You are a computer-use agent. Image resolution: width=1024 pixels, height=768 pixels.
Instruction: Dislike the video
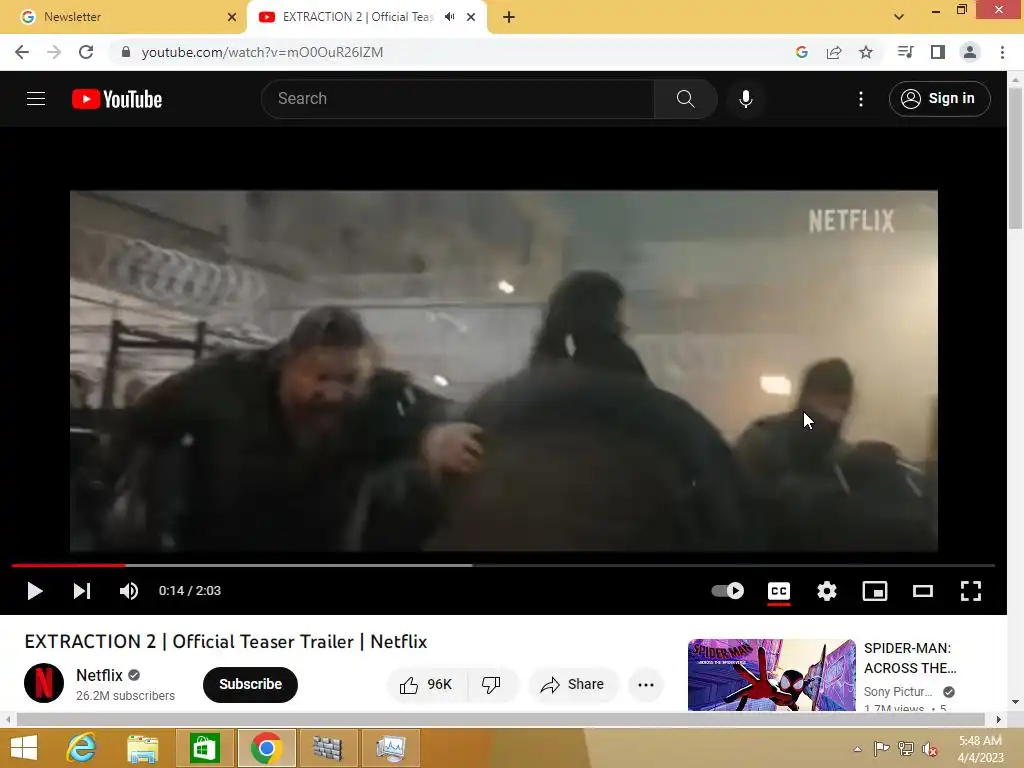pos(492,684)
